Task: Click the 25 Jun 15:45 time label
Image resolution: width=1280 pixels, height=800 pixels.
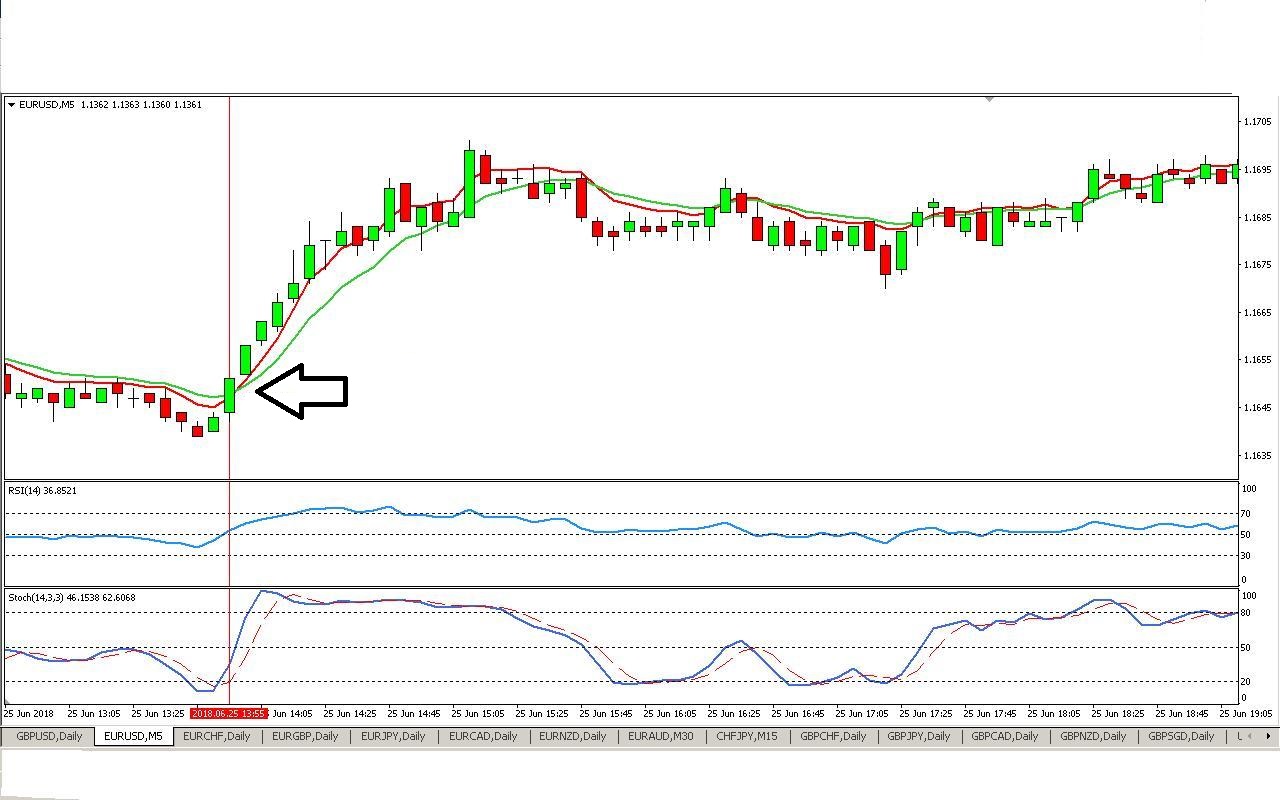Action: [606, 713]
